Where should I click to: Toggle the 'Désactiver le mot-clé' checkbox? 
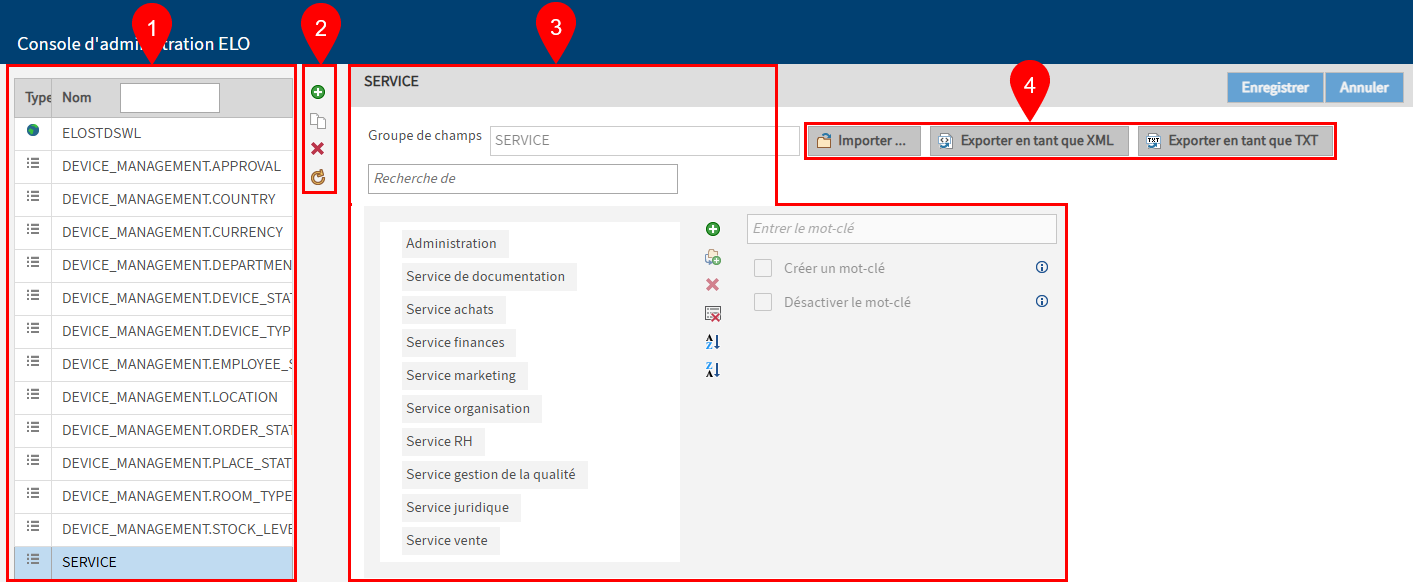click(x=763, y=302)
